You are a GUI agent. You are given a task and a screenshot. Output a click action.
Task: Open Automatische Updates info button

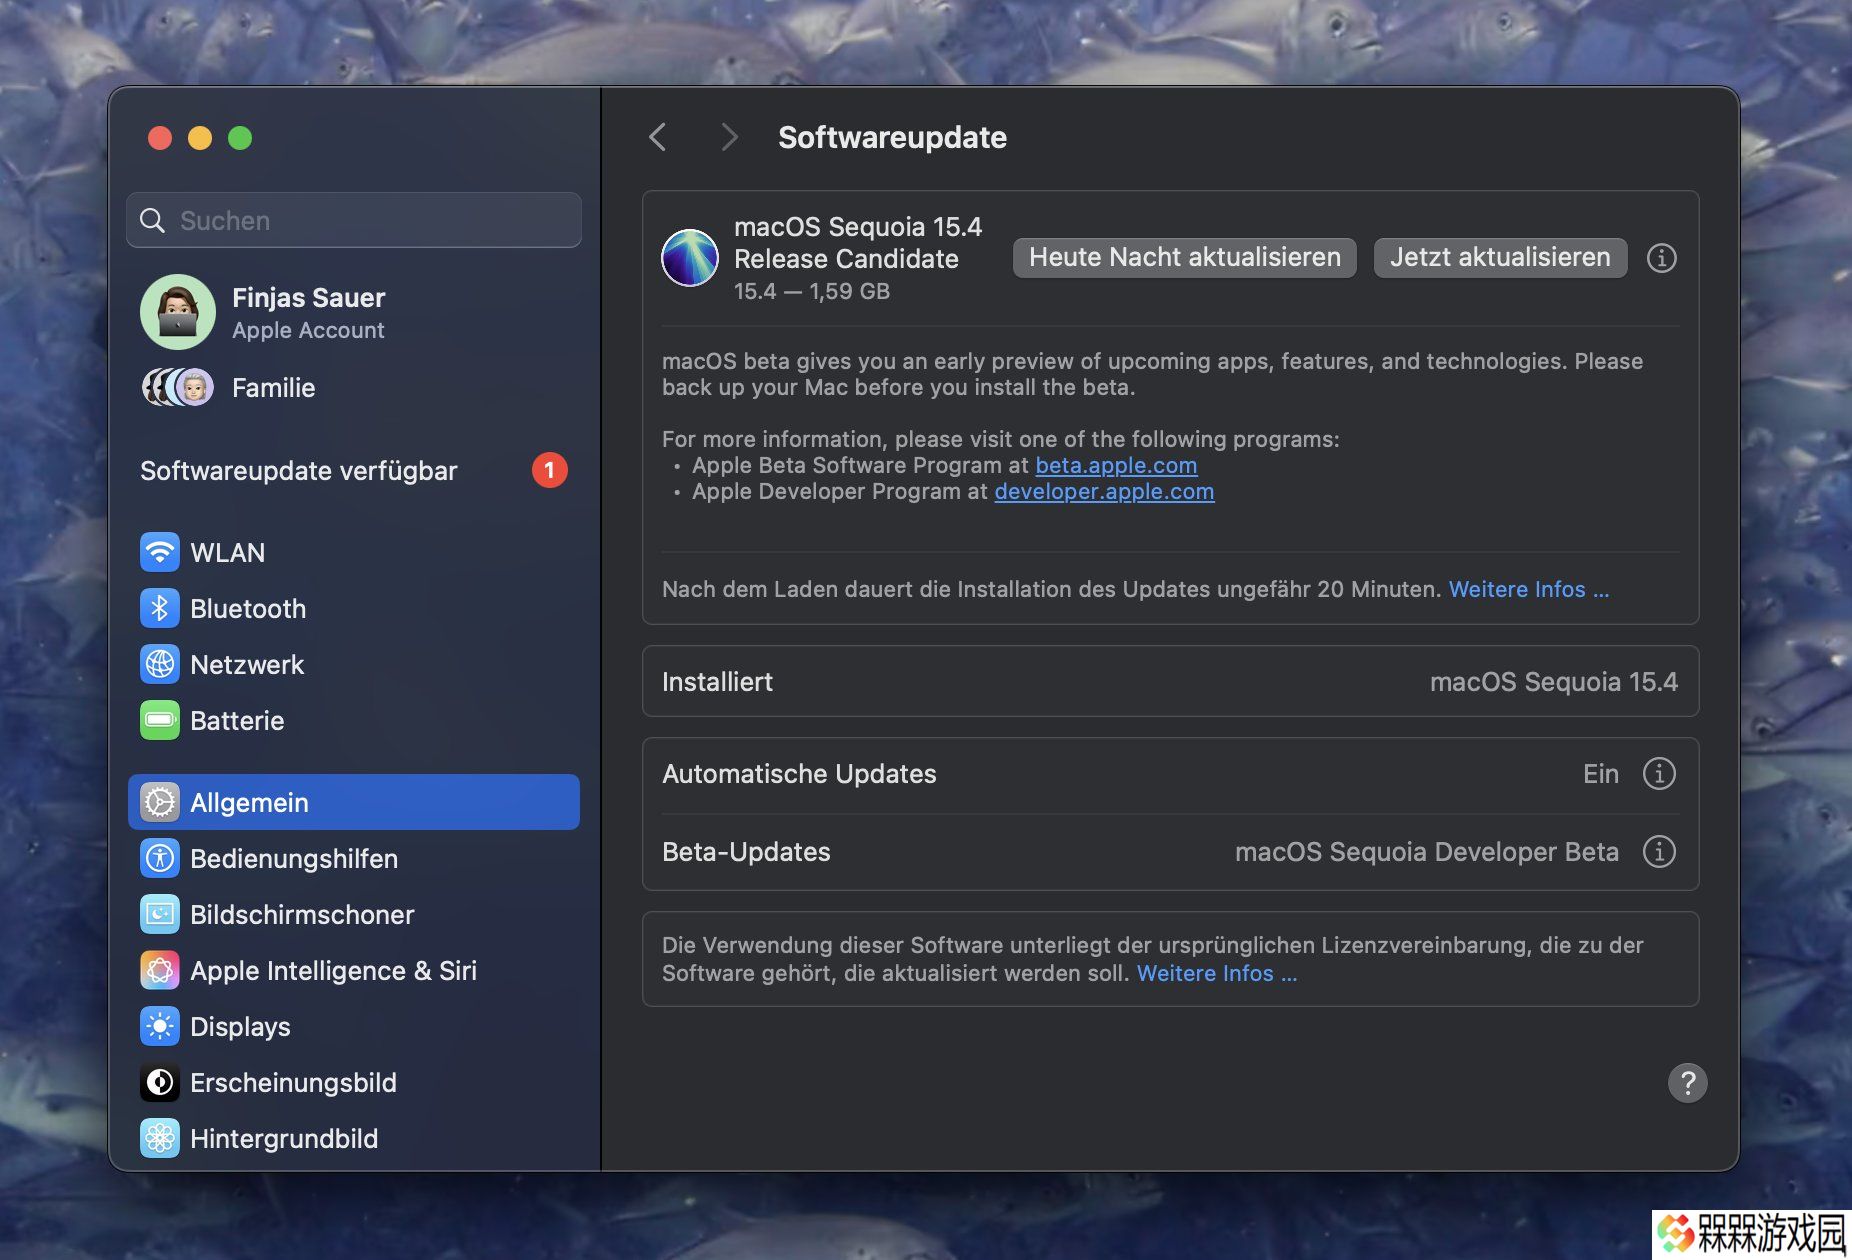point(1659,773)
